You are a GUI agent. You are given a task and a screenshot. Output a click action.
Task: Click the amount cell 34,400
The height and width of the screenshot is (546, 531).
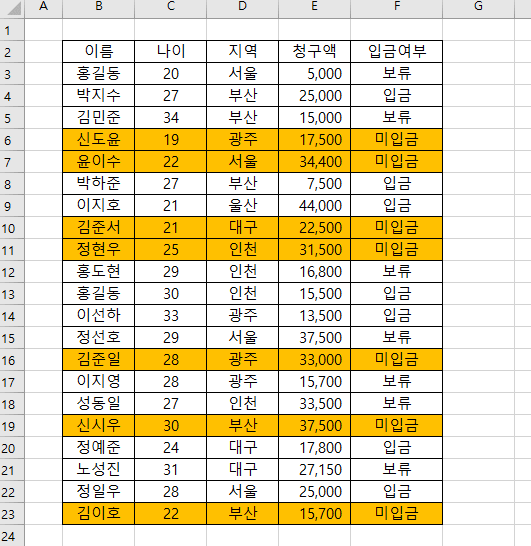point(315,162)
